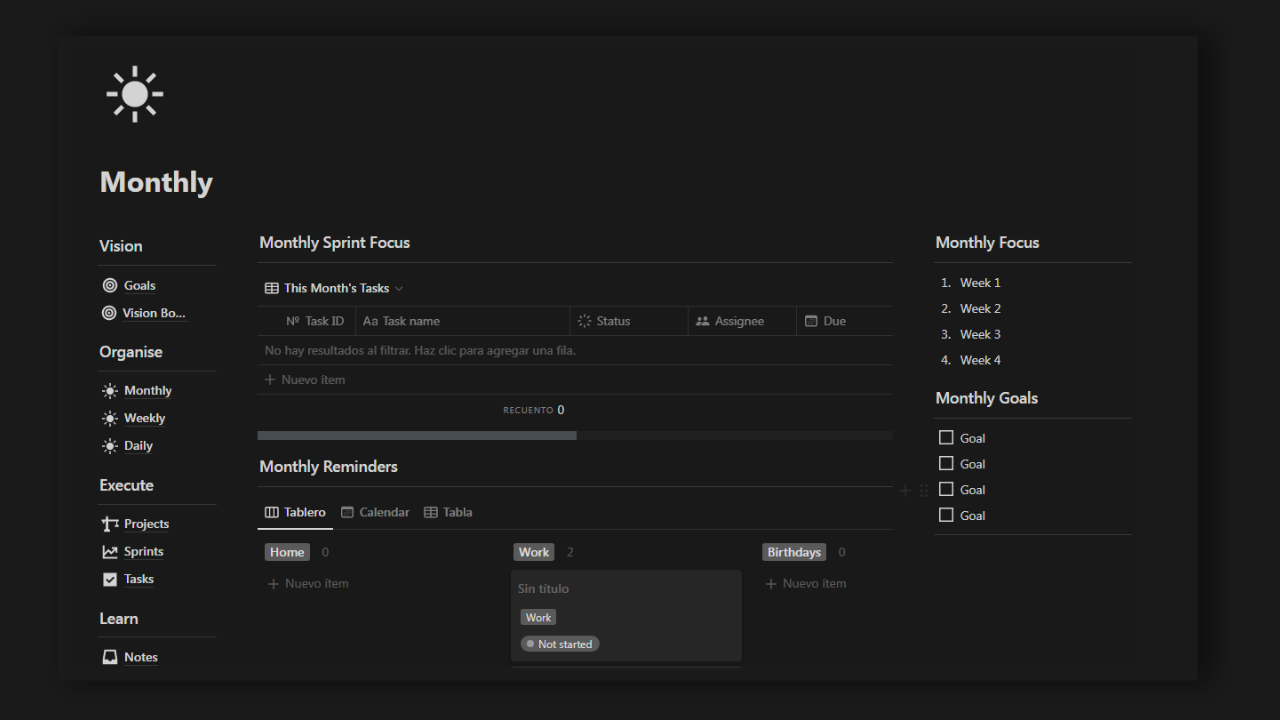The width and height of the screenshot is (1280, 720).
Task: Open the Notes page link
Action: click(x=141, y=657)
